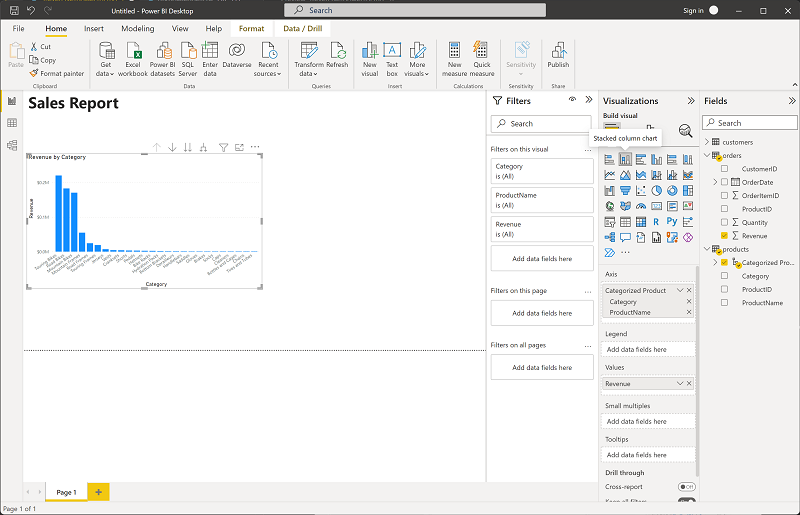The height and width of the screenshot is (515, 800).
Task: Pick the Waterfall chart visual
Action: [x=609, y=191]
